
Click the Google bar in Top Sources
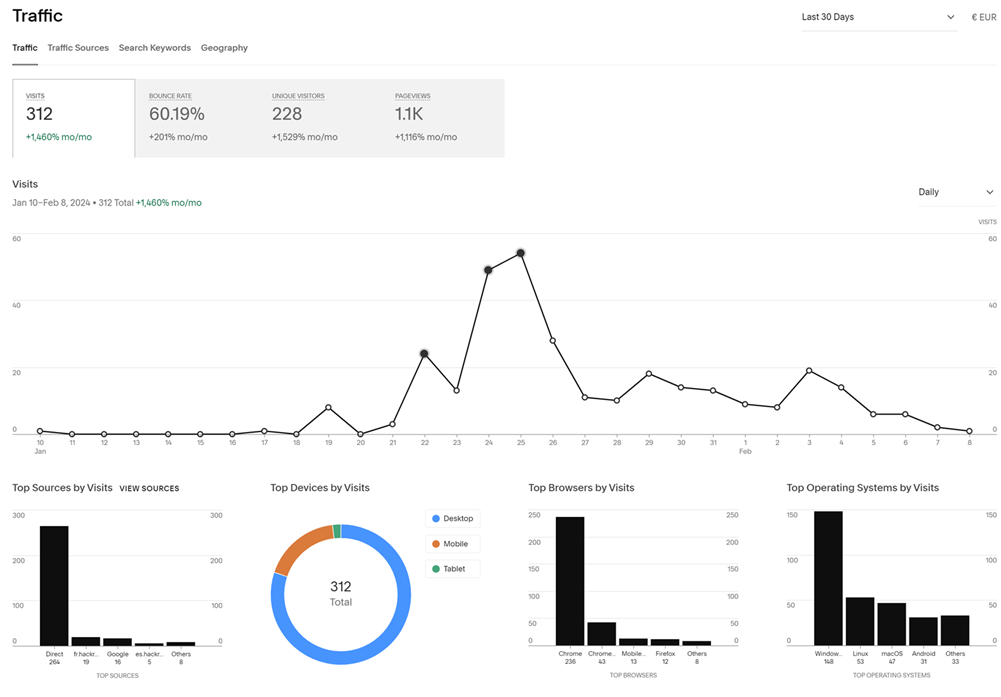pos(117,642)
